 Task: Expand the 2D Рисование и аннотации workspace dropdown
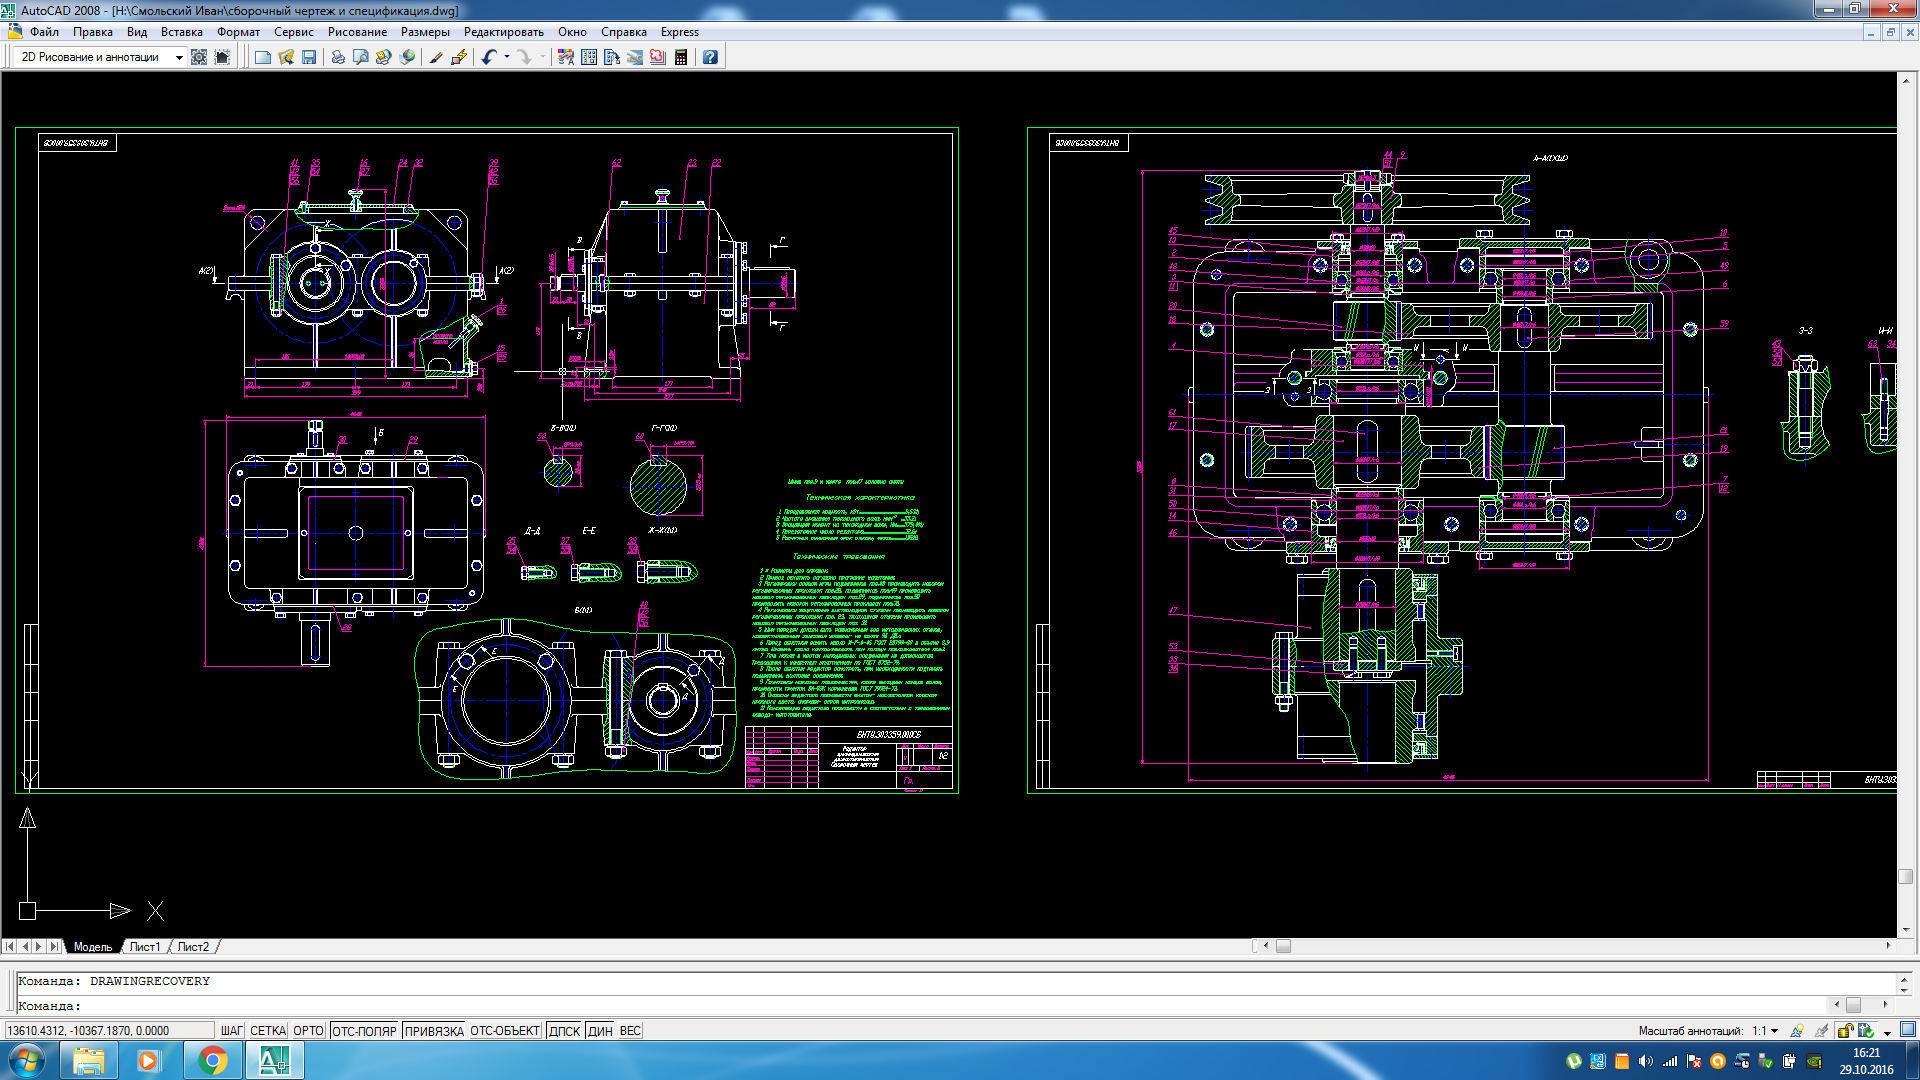click(x=179, y=57)
